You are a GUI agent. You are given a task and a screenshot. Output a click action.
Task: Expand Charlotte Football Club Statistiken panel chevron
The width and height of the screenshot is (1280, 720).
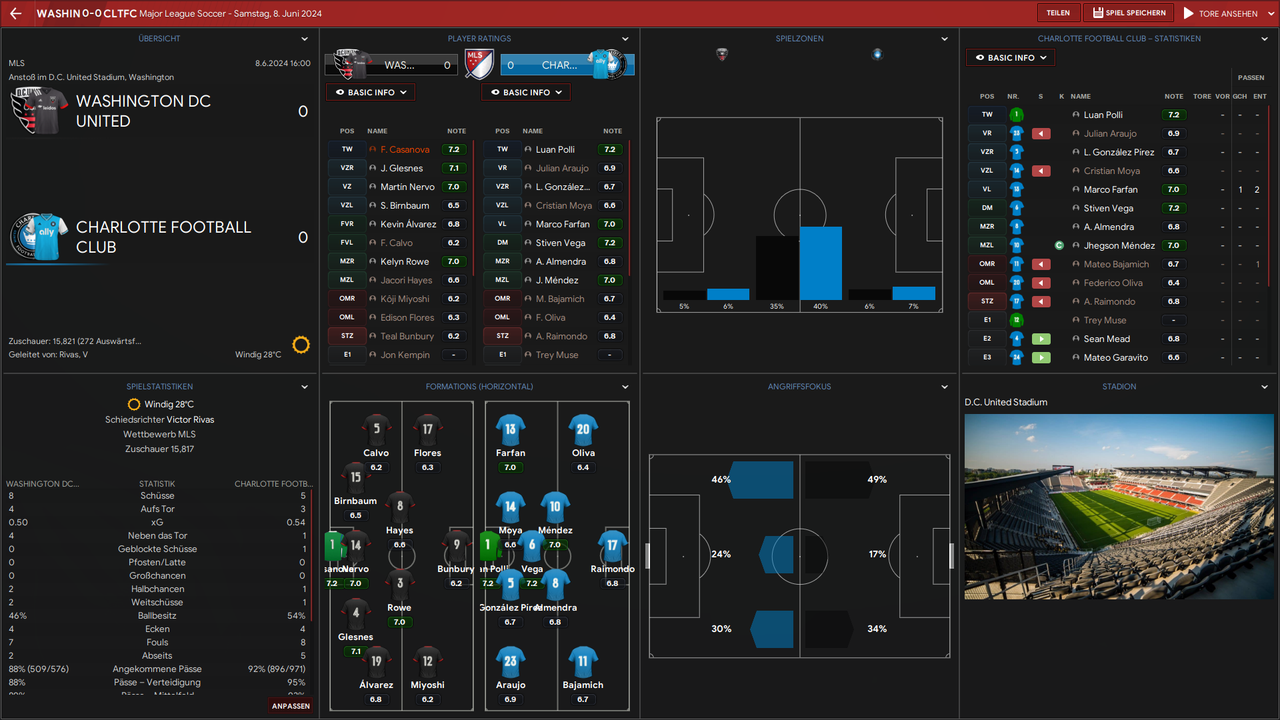[x=1265, y=39]
